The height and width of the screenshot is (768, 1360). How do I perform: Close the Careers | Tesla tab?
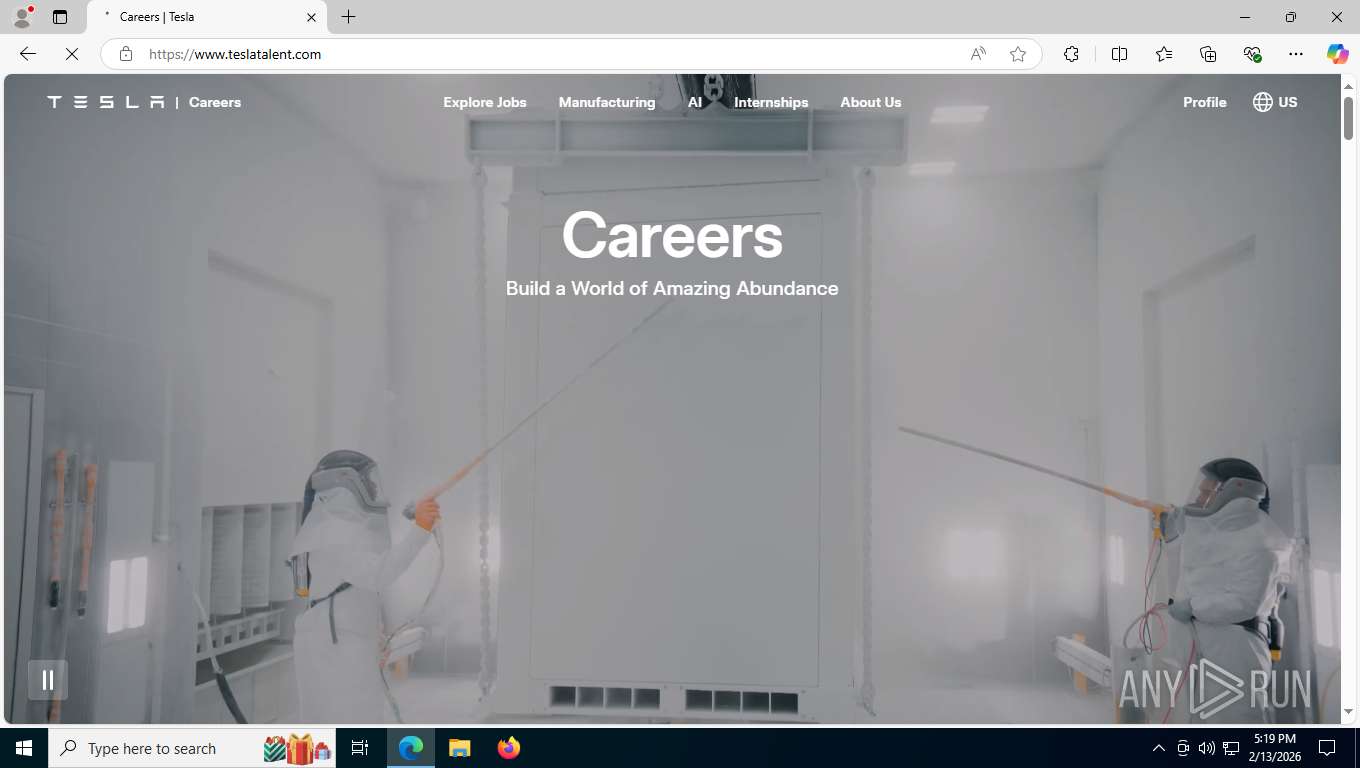[x=311, y=17]
